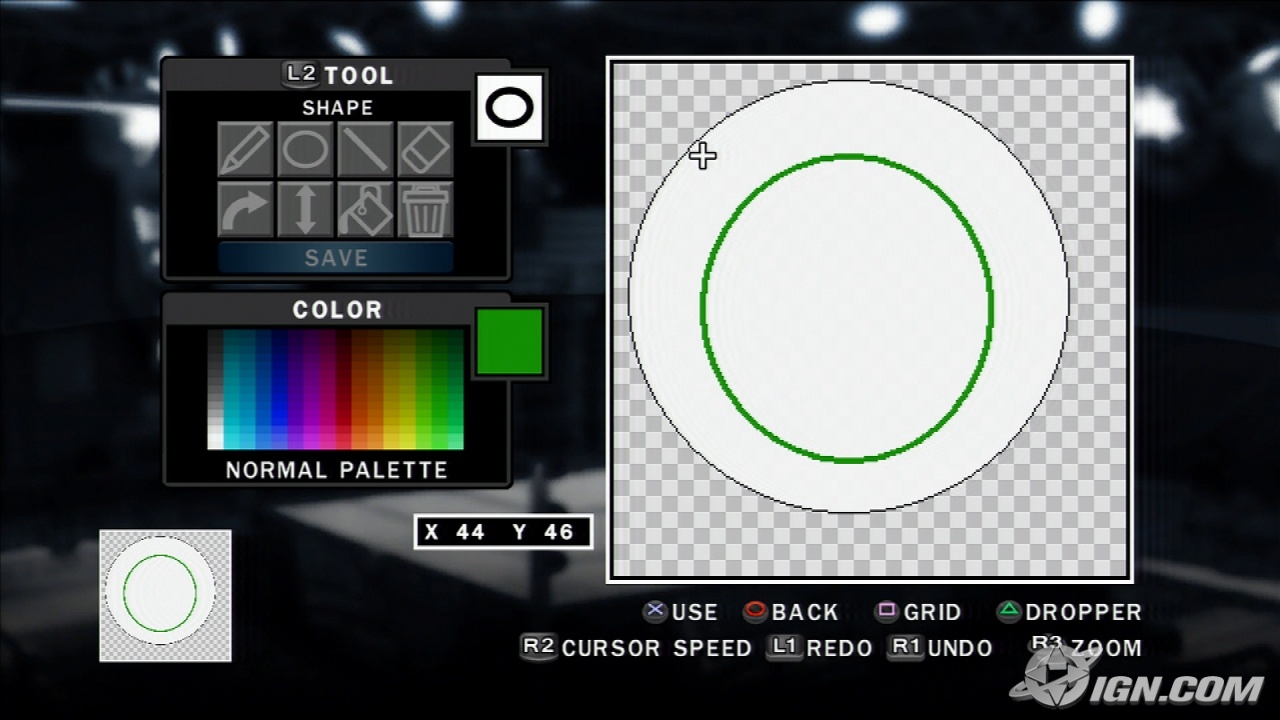The width and height of the screenshot is (1280, 720).
Task: Pick a blue shade in the palette
Action: [x=280, y=390]
